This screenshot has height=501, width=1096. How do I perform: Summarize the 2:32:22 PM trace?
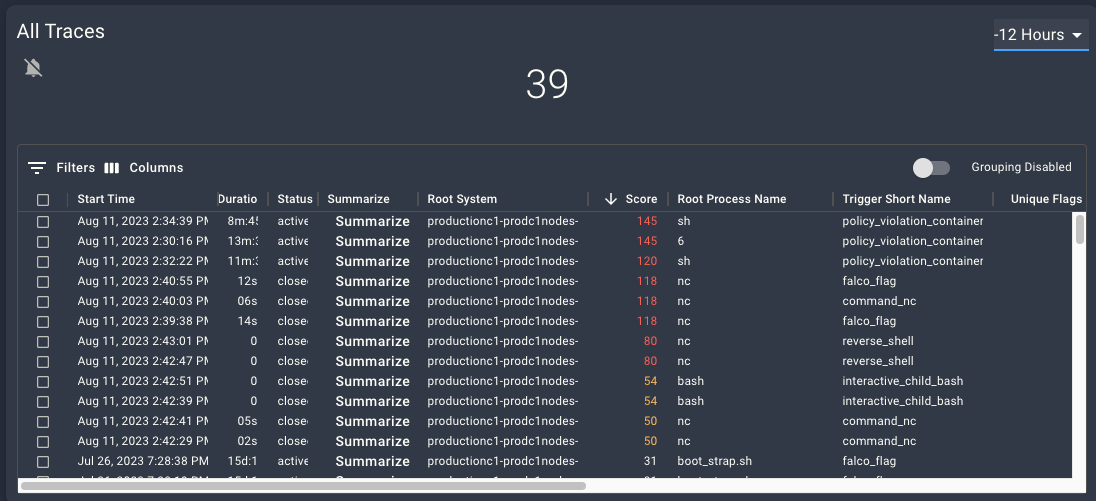pyautogui.click(x=373, y=261)
